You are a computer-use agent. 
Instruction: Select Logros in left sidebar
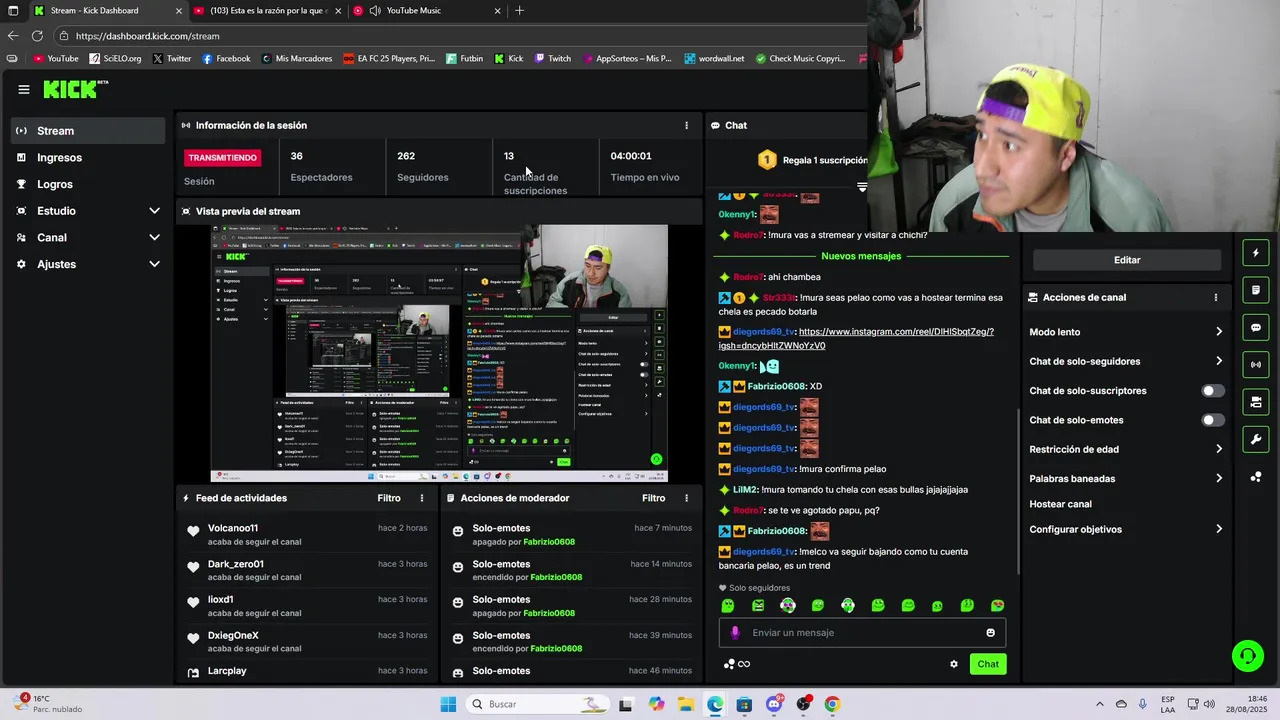(88, 184)
